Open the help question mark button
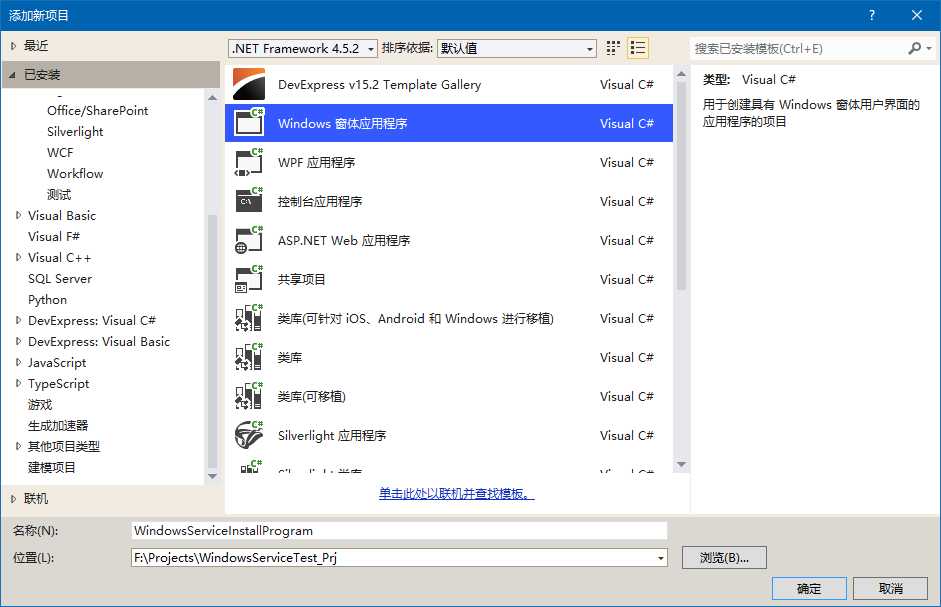The image size is (941, 607). (871, 15)
